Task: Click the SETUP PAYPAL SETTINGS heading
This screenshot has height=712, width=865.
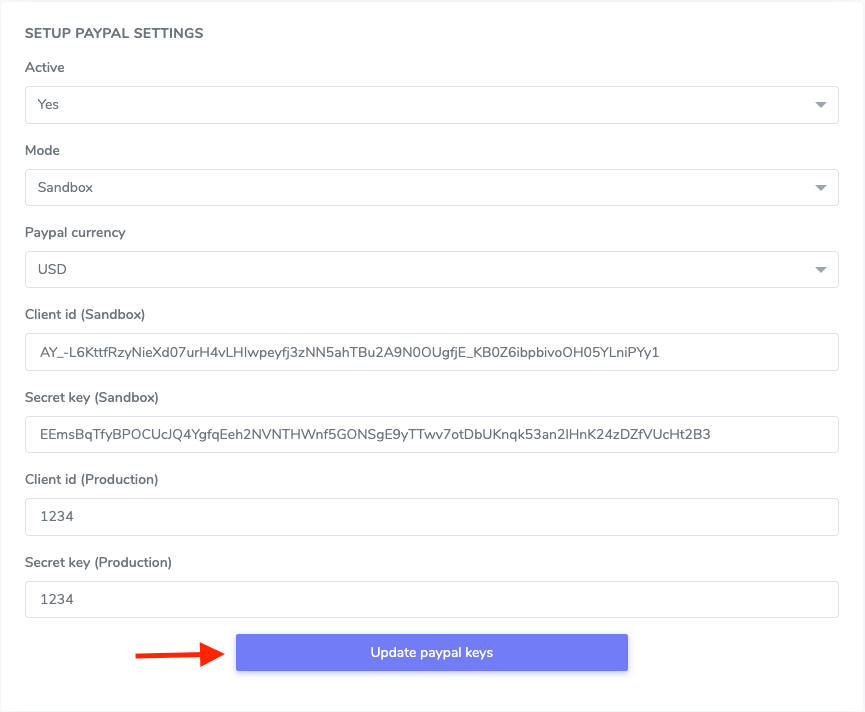Action: tap(114, 33)
